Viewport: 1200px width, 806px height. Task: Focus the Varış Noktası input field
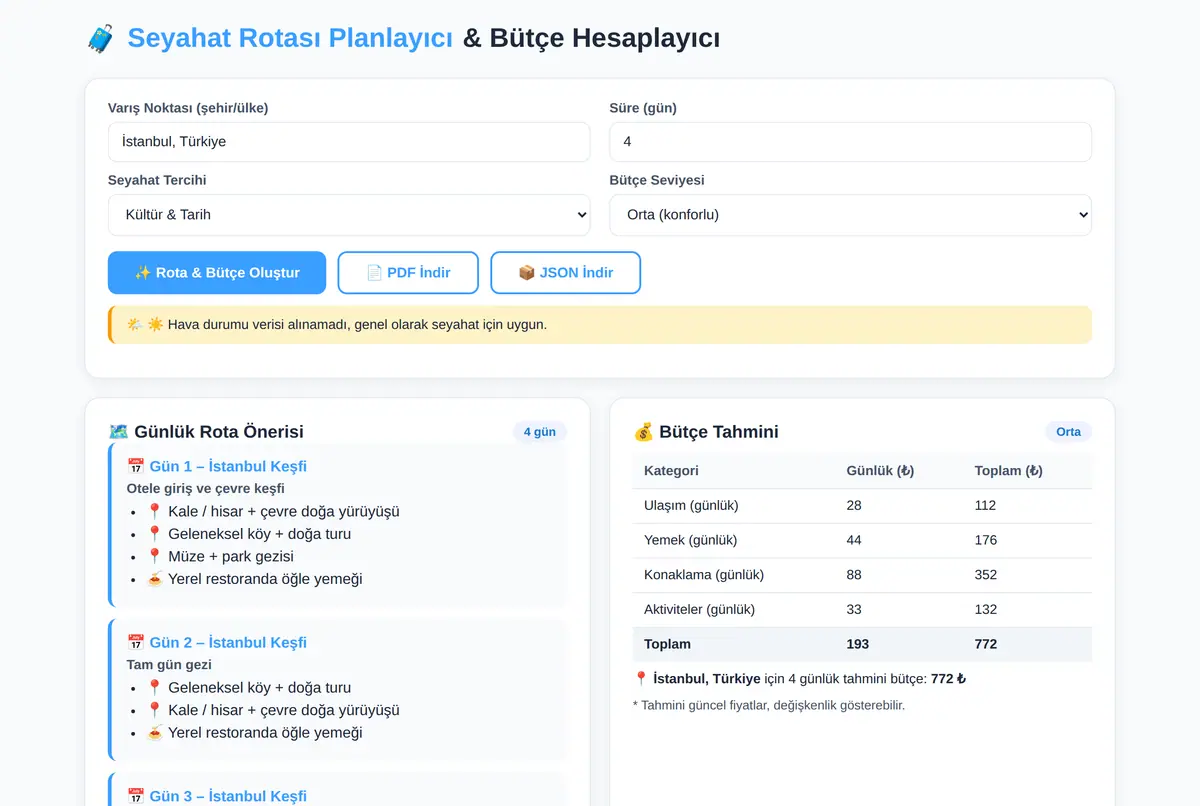click(x=349, y=142)
